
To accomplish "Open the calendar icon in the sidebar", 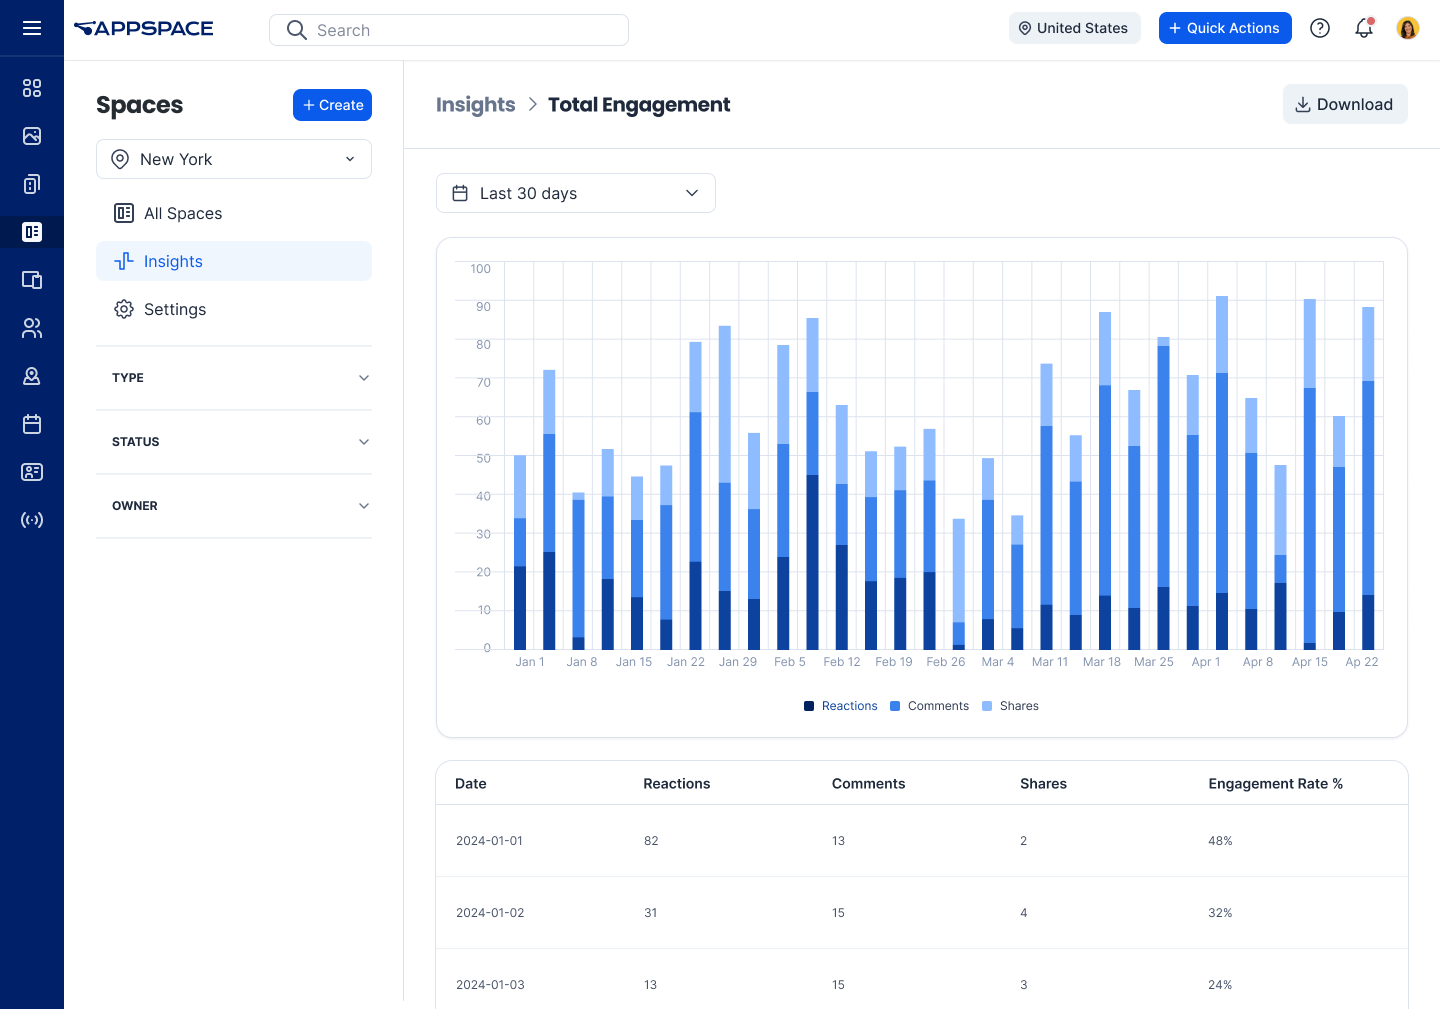I will click(x=32, y=423).
